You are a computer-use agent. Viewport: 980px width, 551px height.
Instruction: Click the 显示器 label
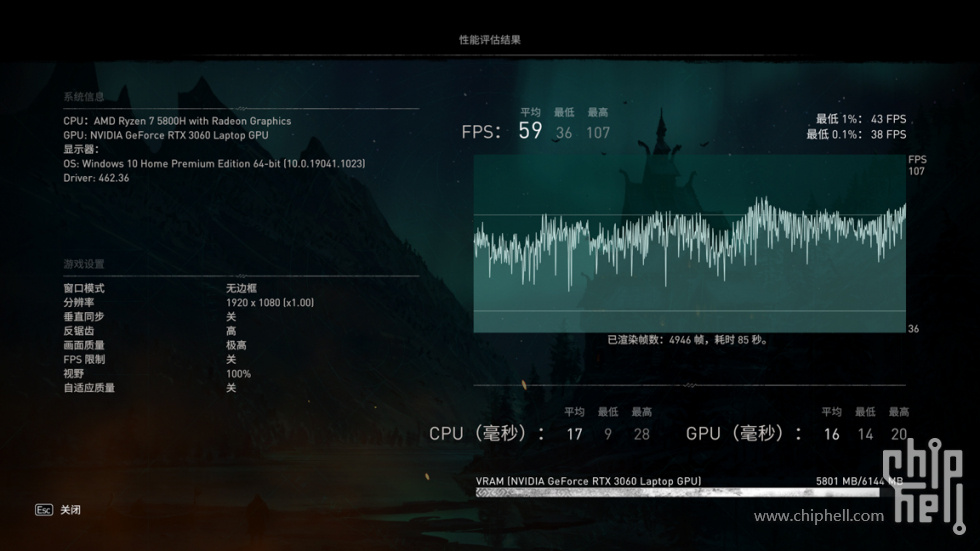81,149
